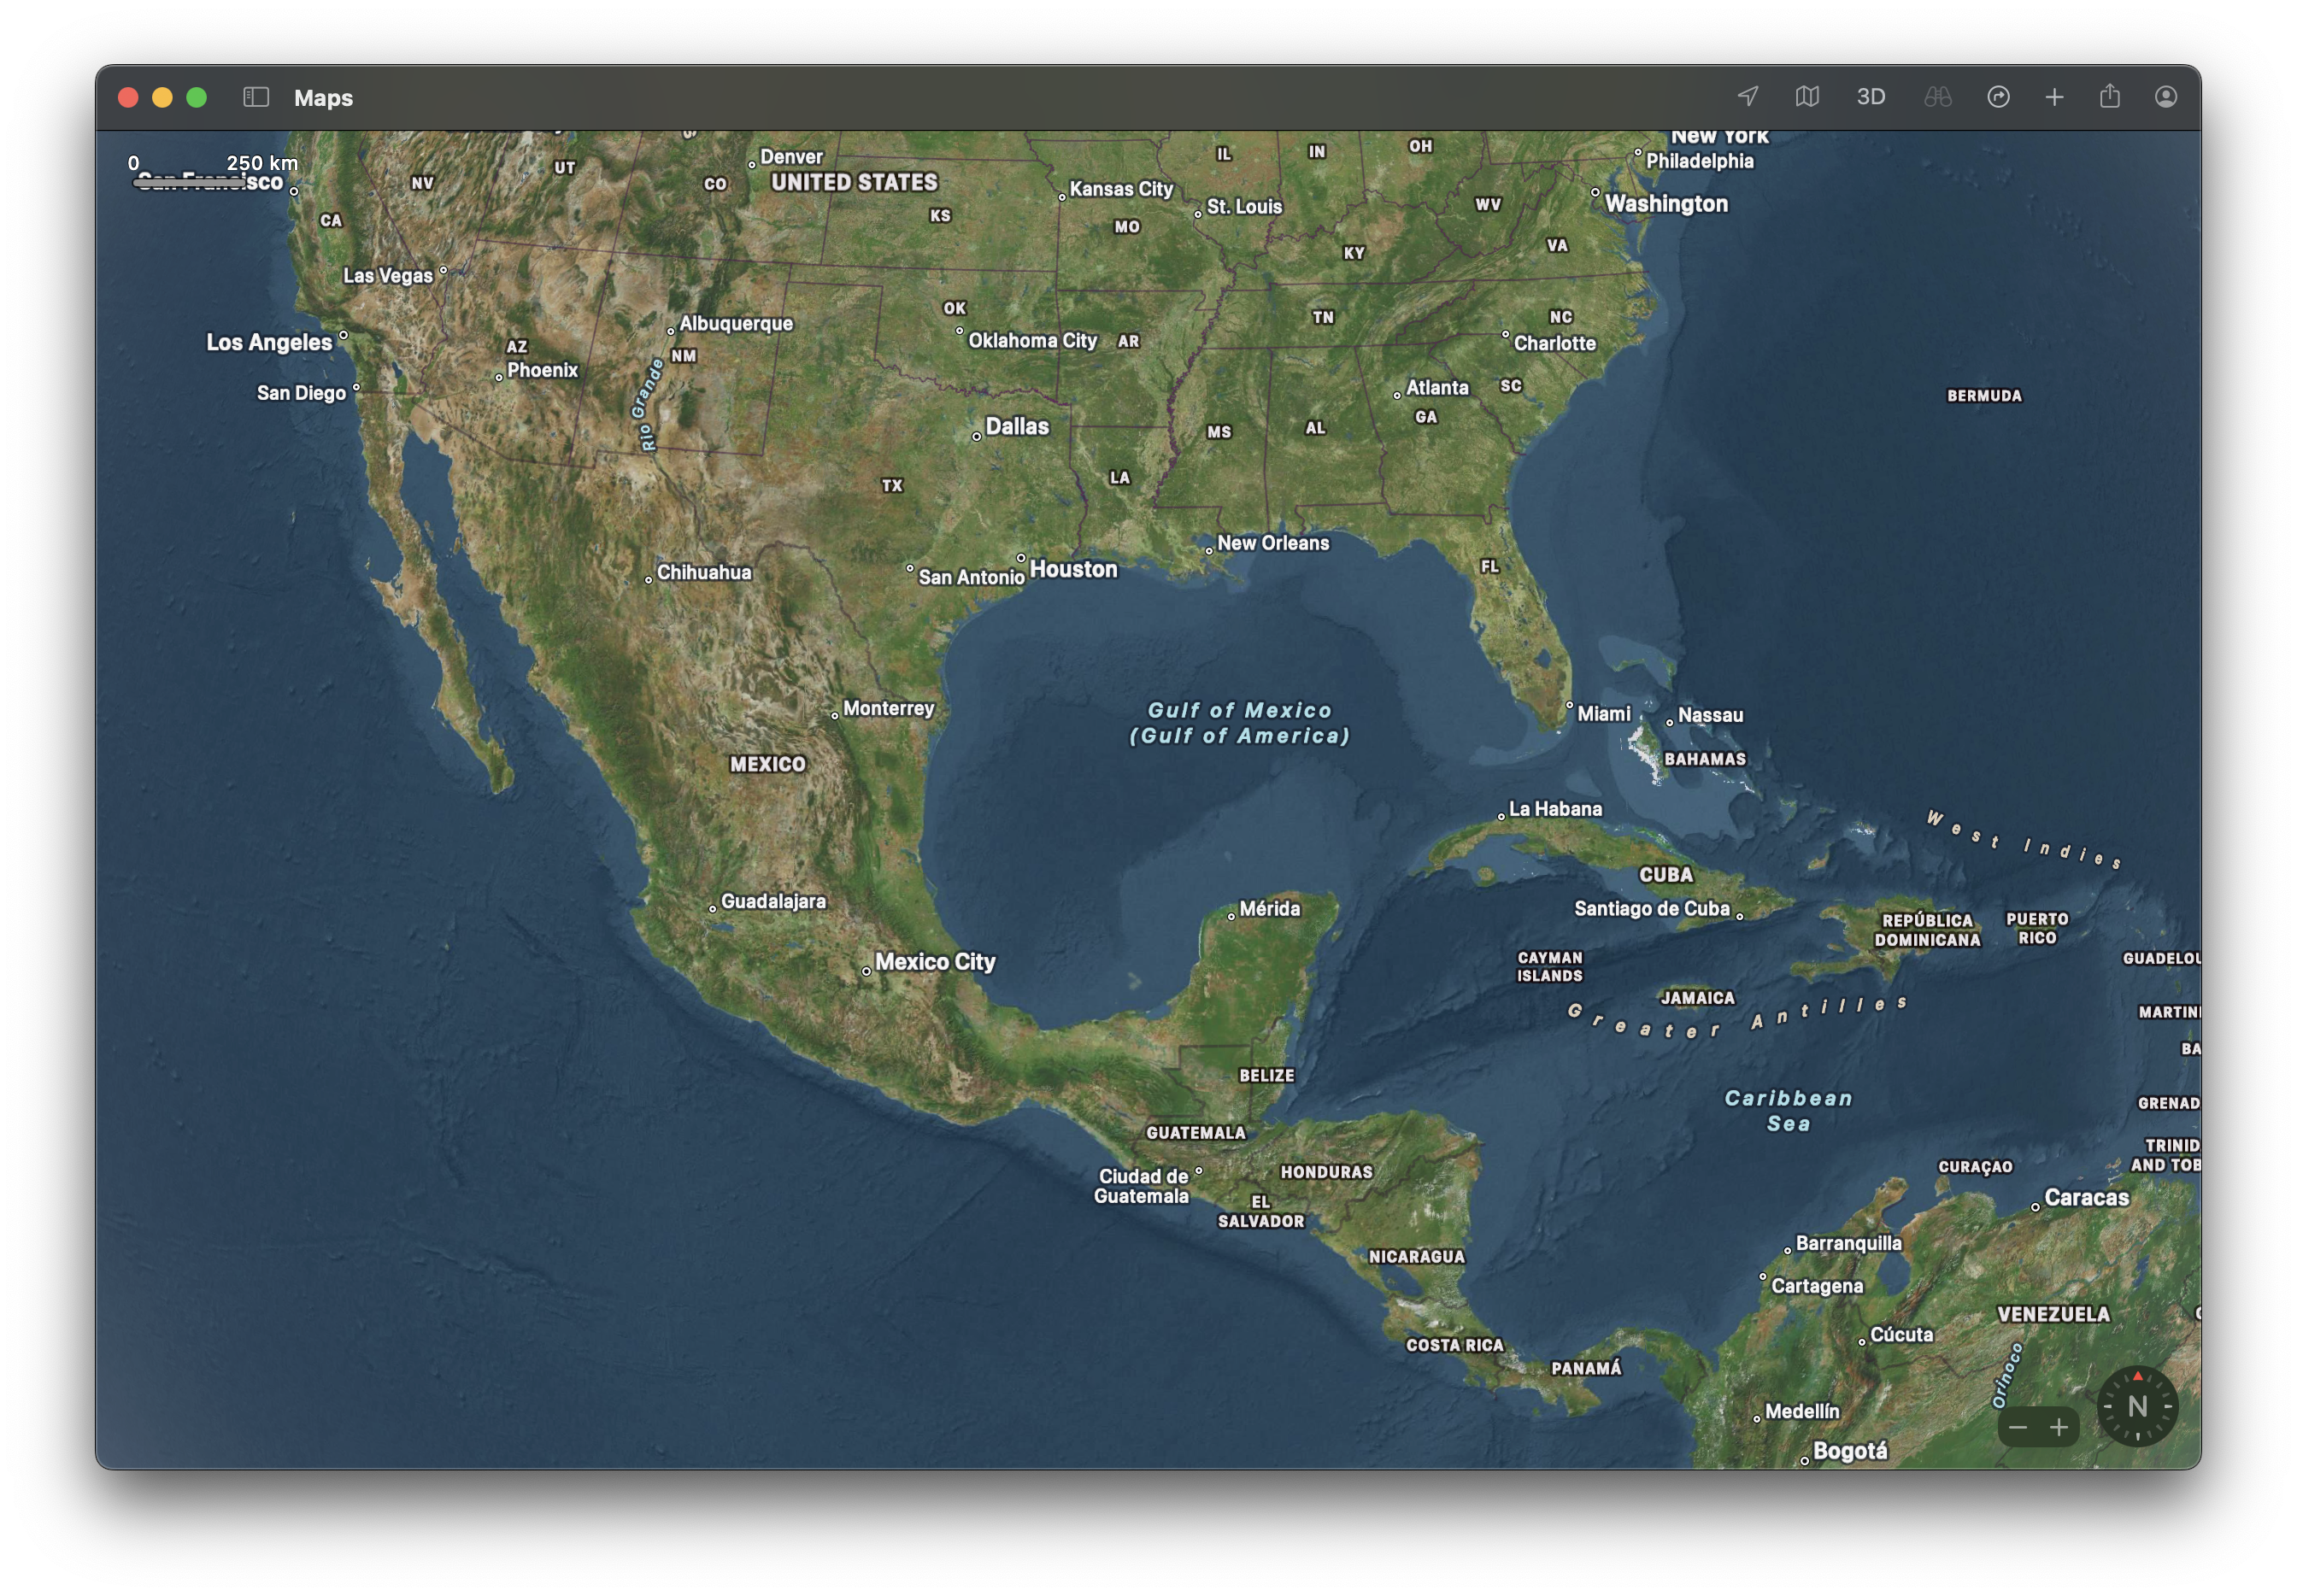Select the Caribbean Sea label
The image size is (2297, 1596).
click(x=1788, y=1110)
